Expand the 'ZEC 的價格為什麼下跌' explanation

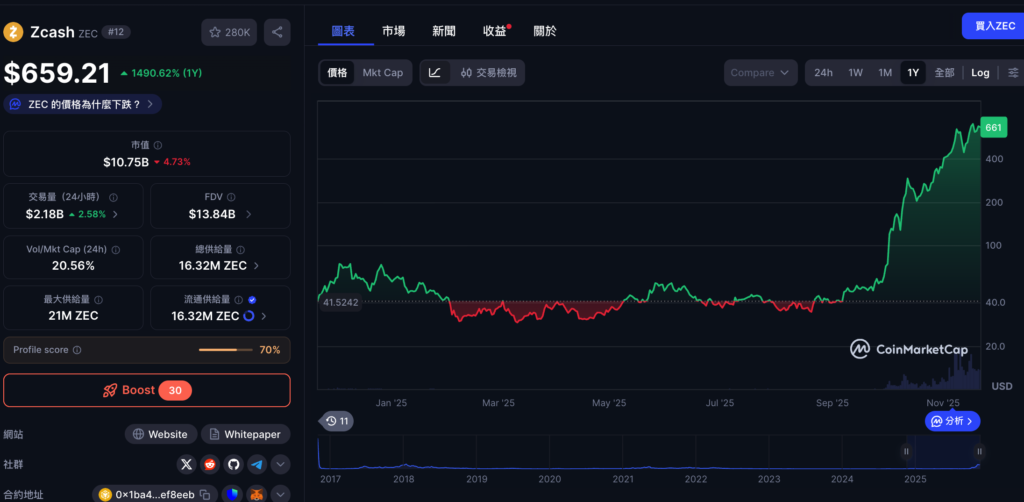83,104
